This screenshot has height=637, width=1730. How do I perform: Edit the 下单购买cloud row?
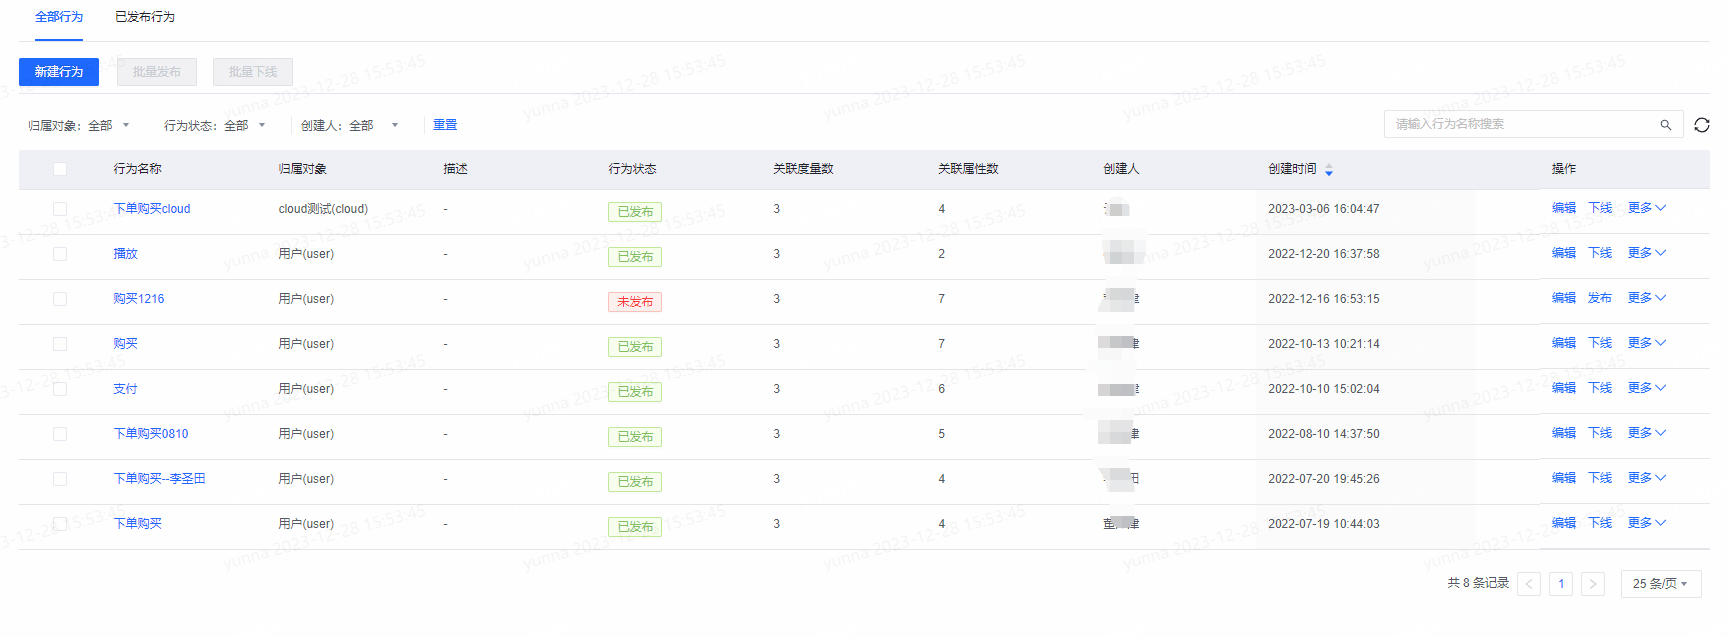pos(1564,208)
